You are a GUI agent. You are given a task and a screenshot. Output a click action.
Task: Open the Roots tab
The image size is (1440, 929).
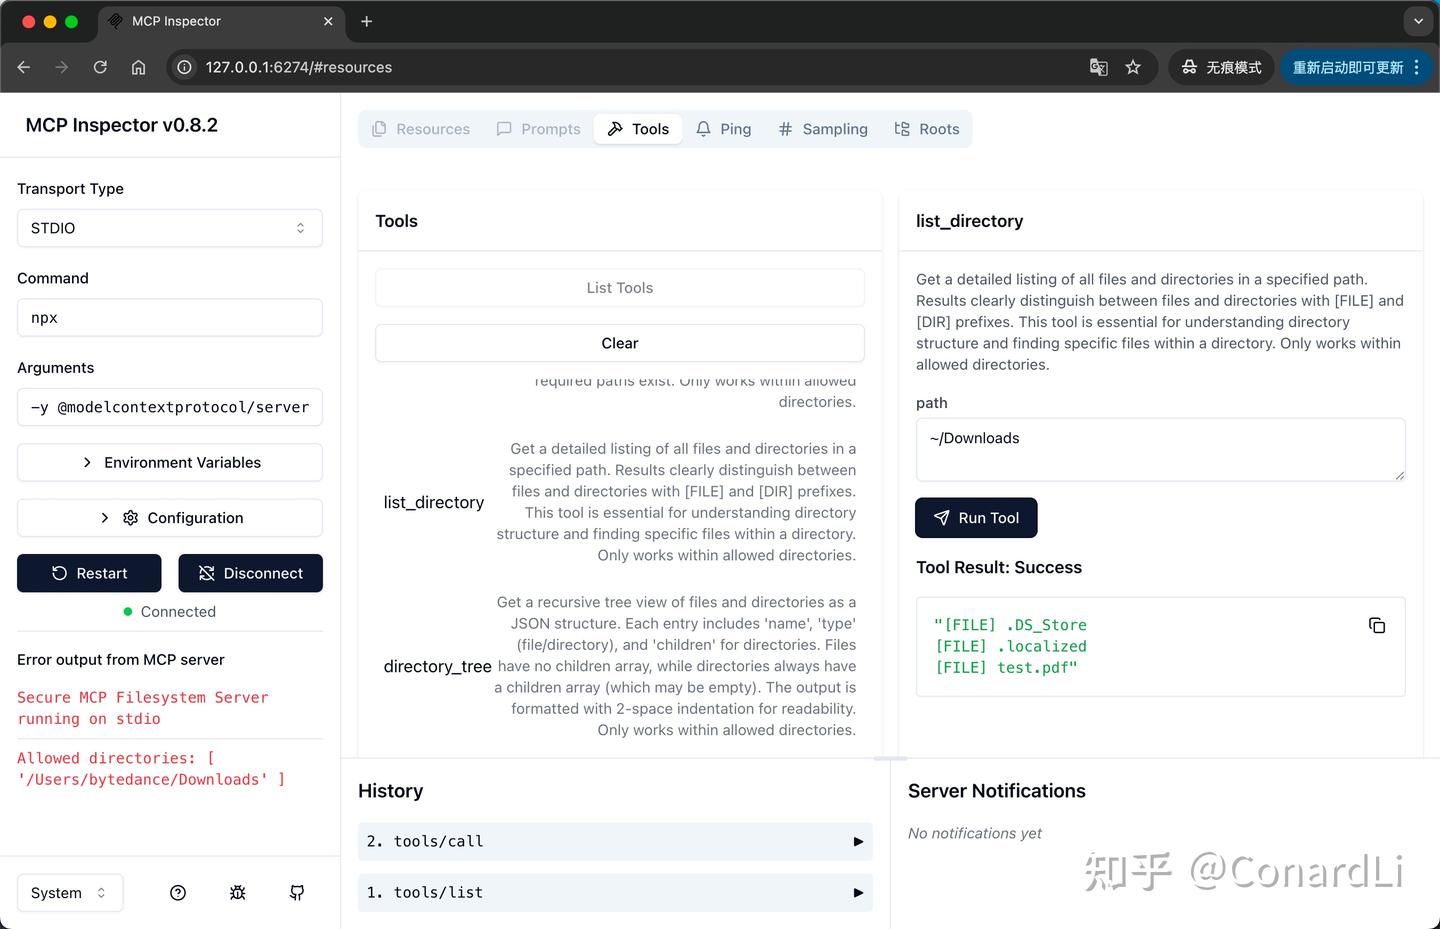(x=927, y=129)
